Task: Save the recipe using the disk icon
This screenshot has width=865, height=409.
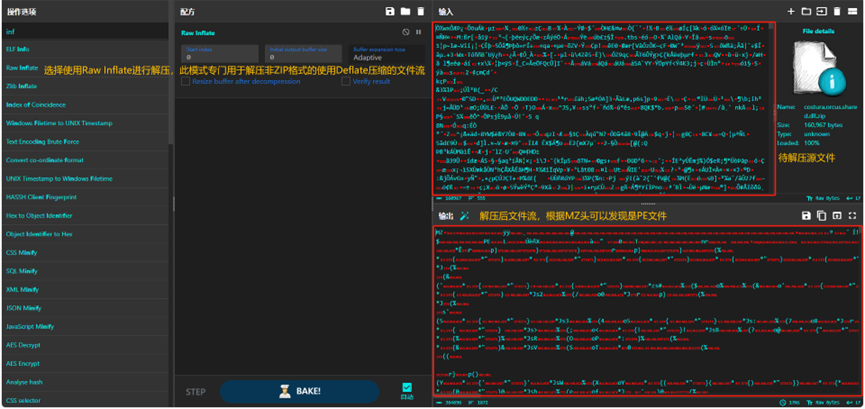Action: click(x=390, y=11)
